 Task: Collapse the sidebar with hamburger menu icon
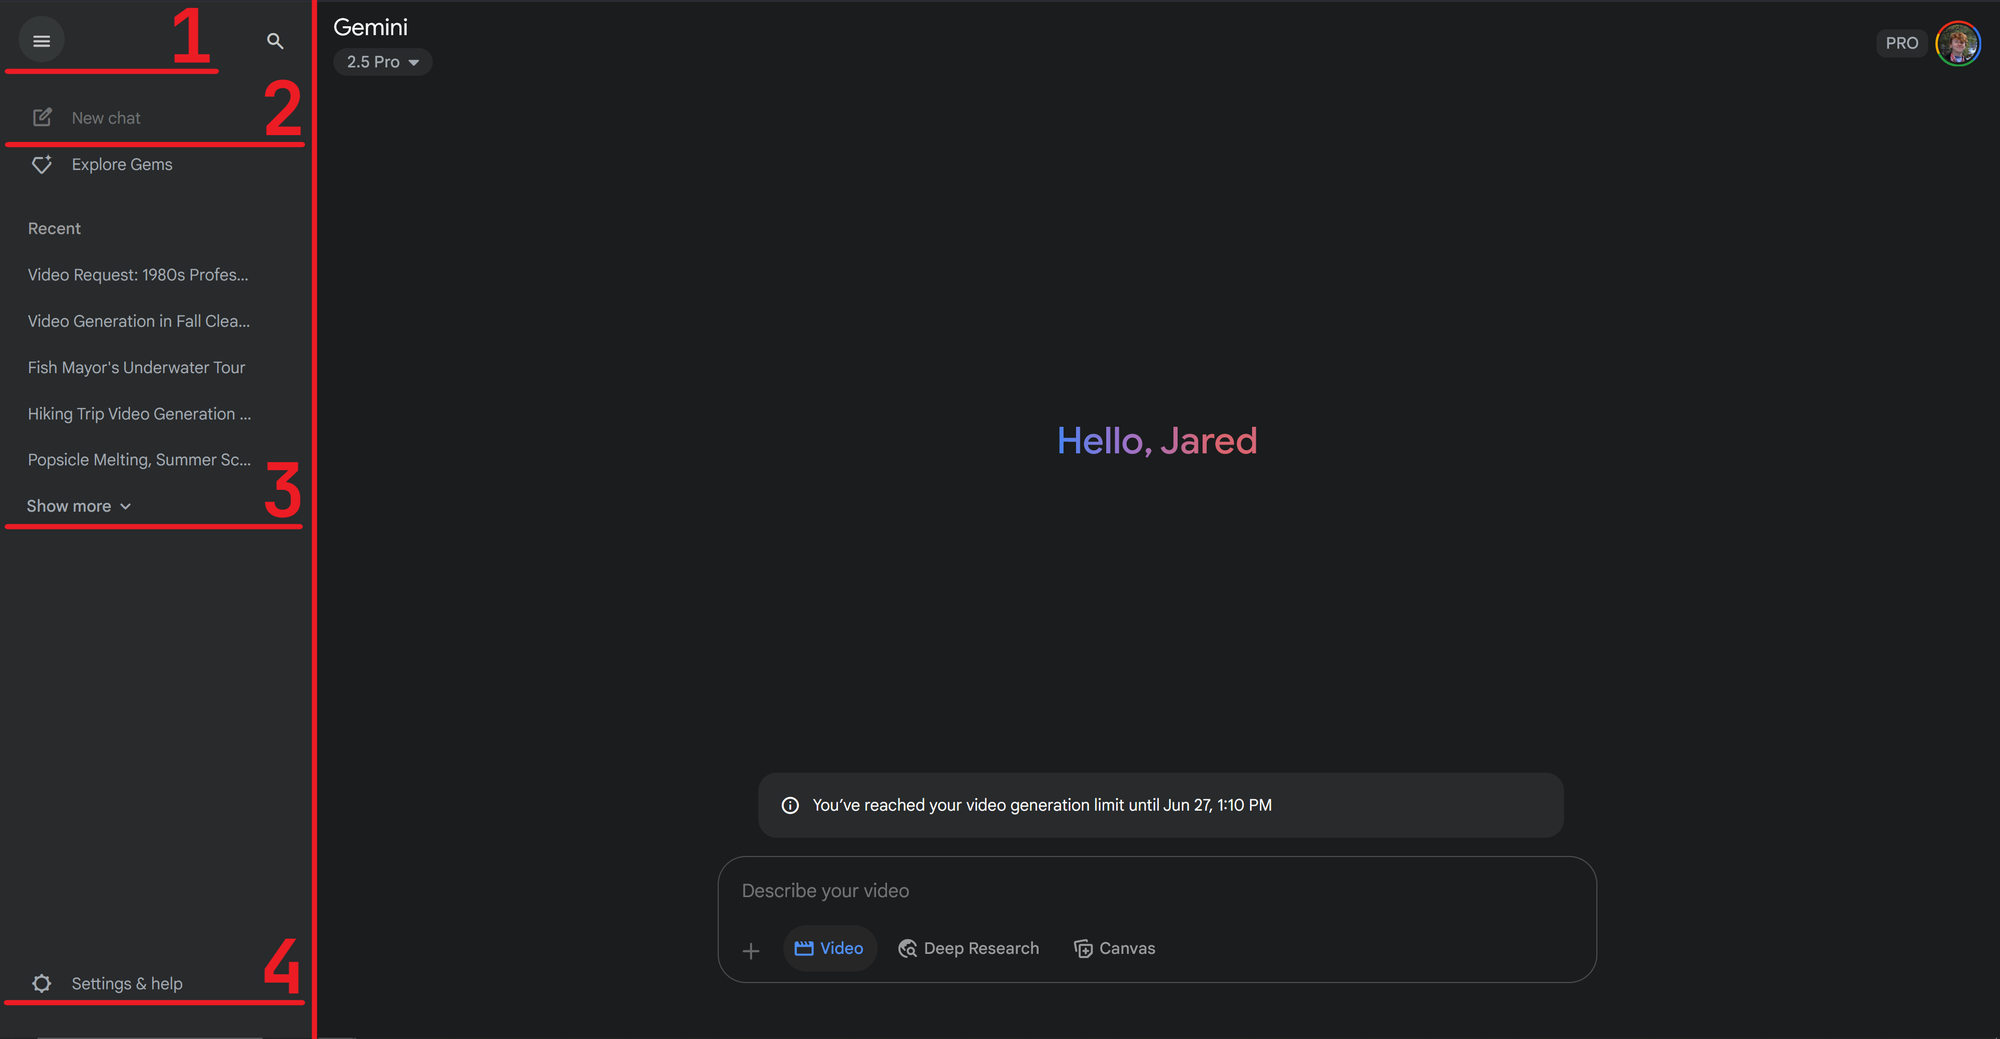click(41, 41)
